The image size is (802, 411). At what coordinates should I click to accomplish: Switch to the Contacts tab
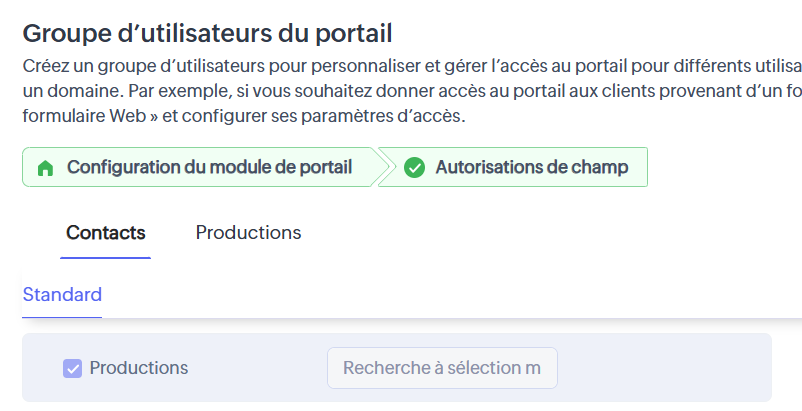coord(105,233)
